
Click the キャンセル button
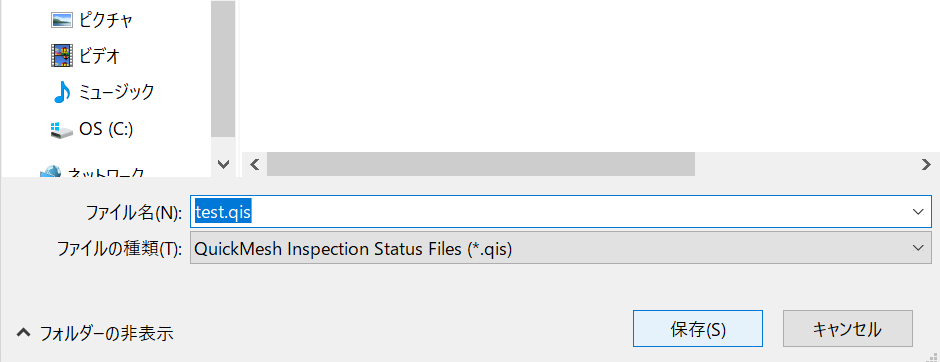click(x=848, y=328)
